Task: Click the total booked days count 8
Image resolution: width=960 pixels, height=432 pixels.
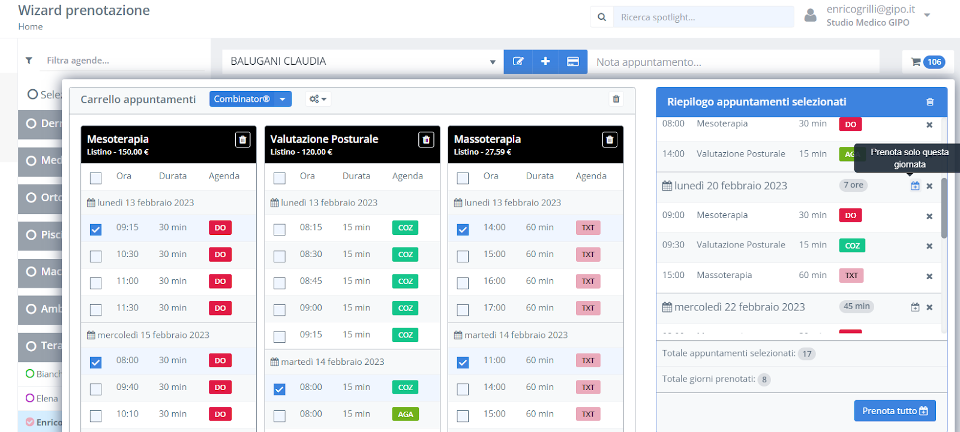Action: coord(763,379)
